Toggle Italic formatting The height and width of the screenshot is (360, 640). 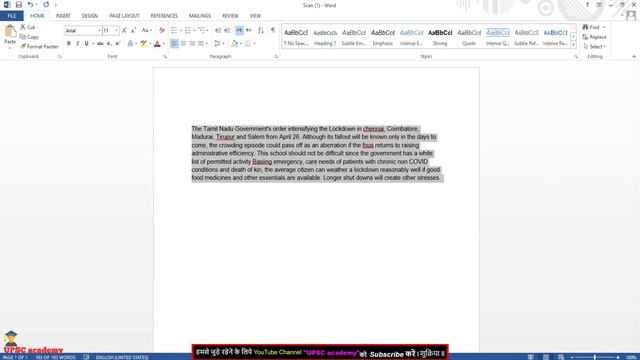coord(78,43)
